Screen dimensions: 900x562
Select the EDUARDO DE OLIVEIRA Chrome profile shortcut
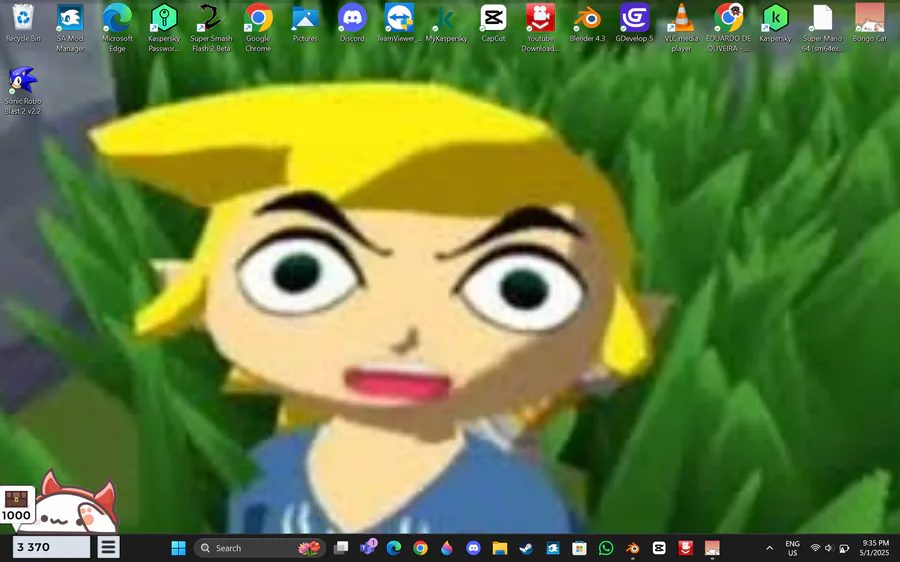pyautogui.click(x=728, y=28)
